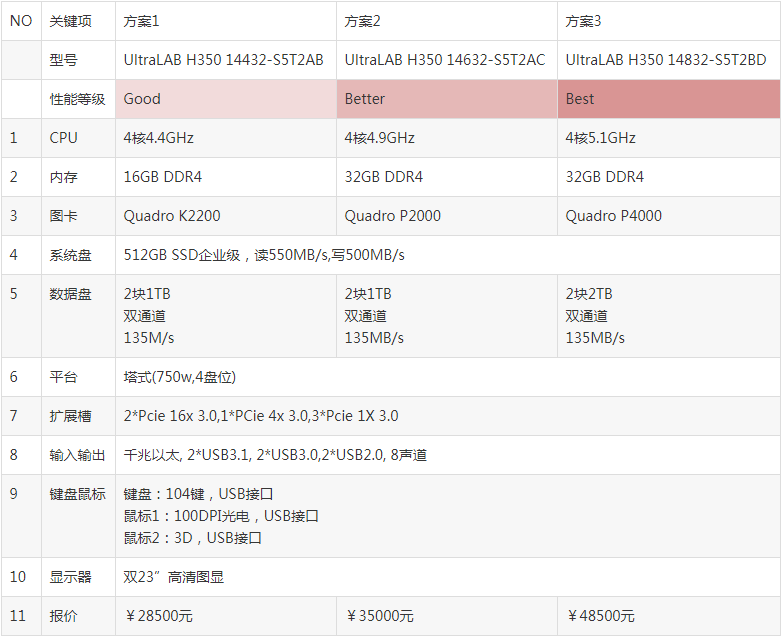Click the pink Better performance cell
This screenshot has height=637, width=782.
pyautogui.click(x=447, y=99)
